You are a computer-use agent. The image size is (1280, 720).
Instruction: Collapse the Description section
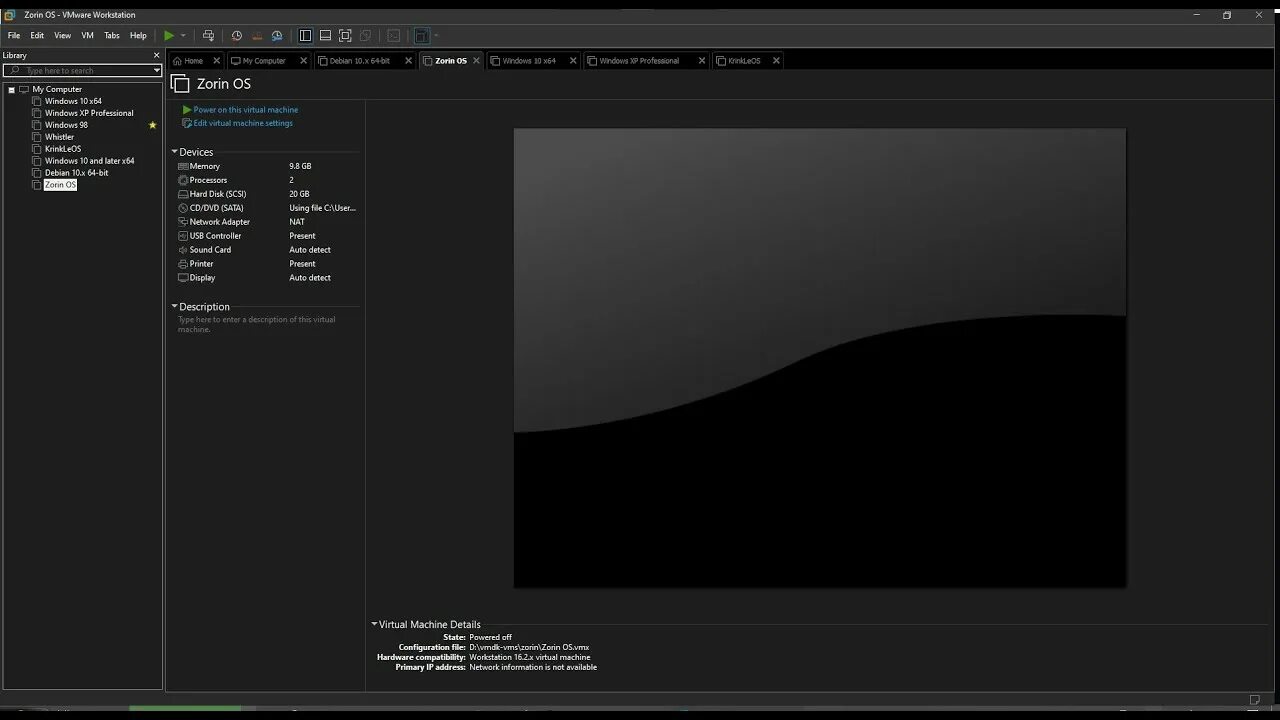click(174, 307)
